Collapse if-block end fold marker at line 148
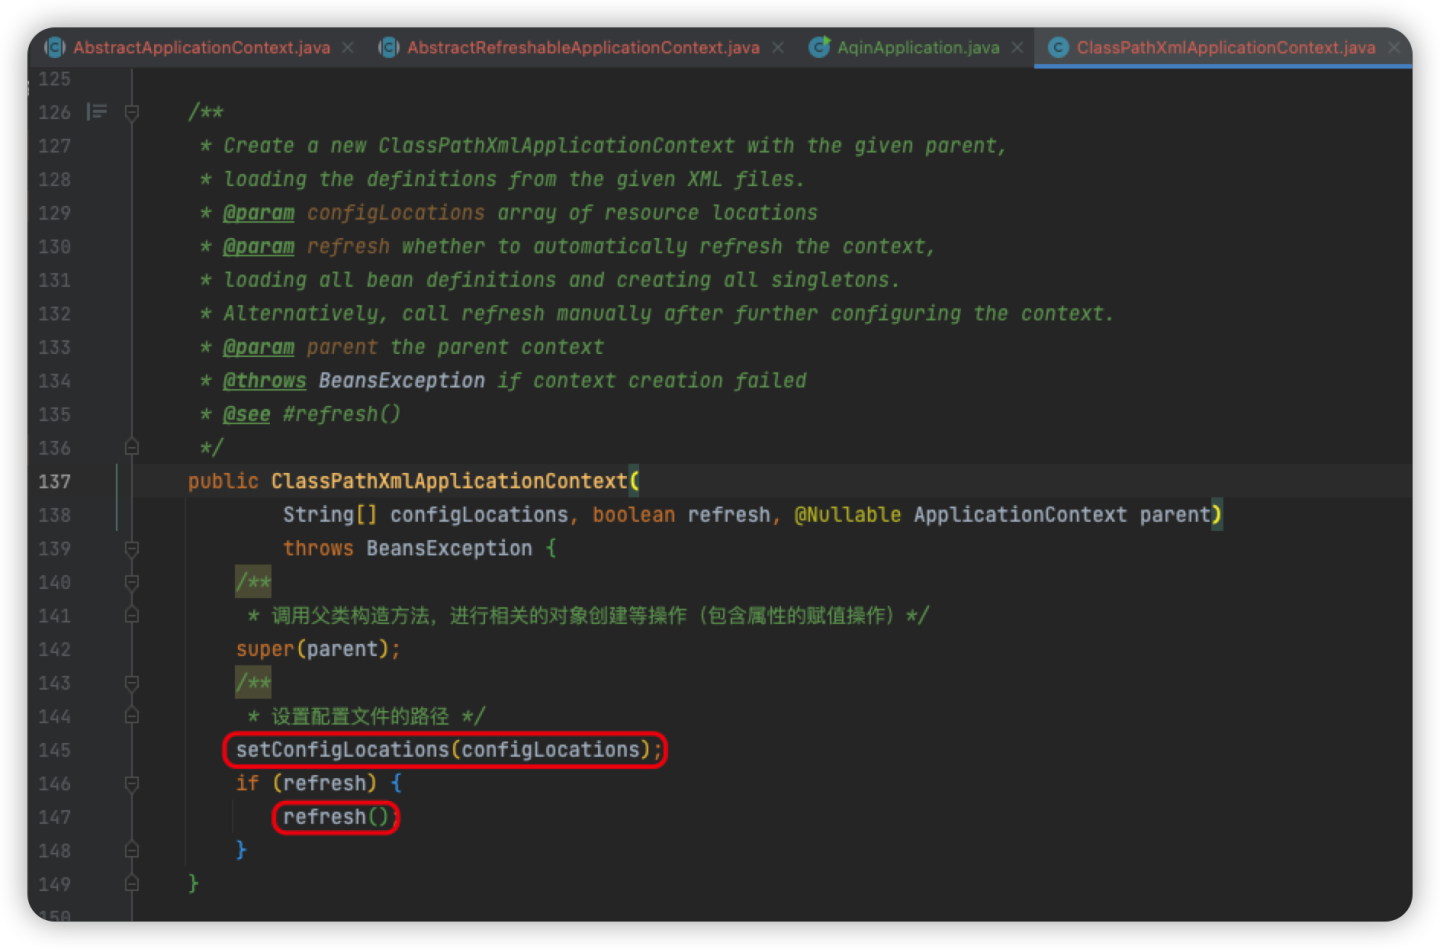This screenshot has height=949, width=1440. (x=132, y=850)
